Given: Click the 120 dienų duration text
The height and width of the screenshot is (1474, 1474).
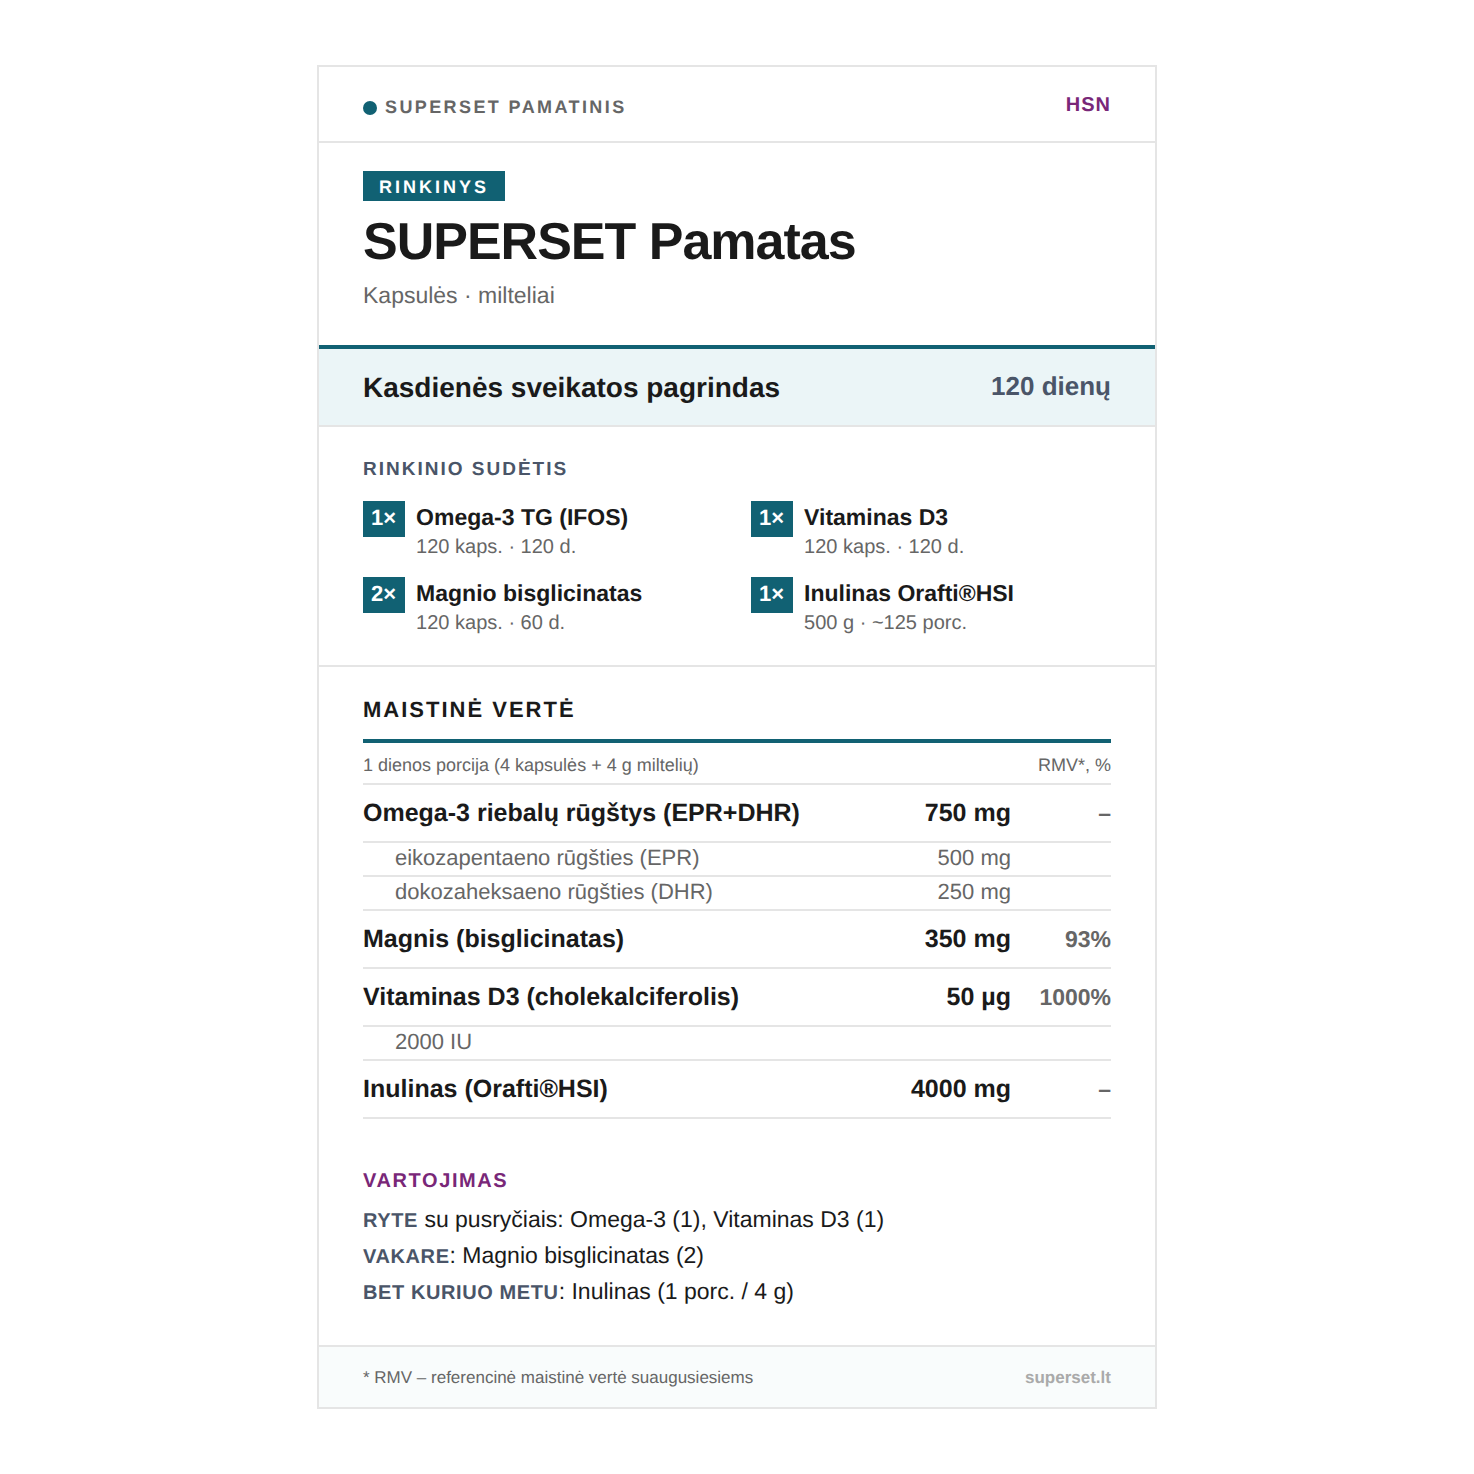Looking at the screenshot, I should click(1050, 387).
